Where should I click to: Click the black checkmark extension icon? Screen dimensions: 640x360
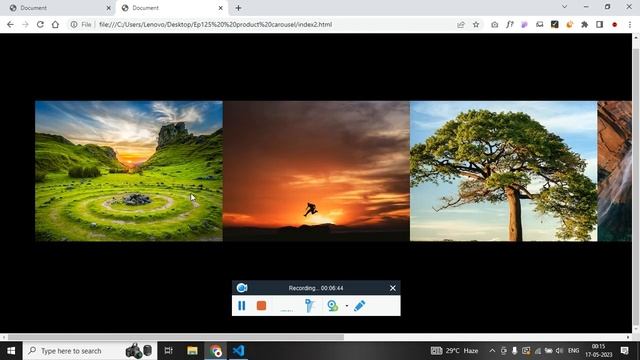click(x=554, y=24)
